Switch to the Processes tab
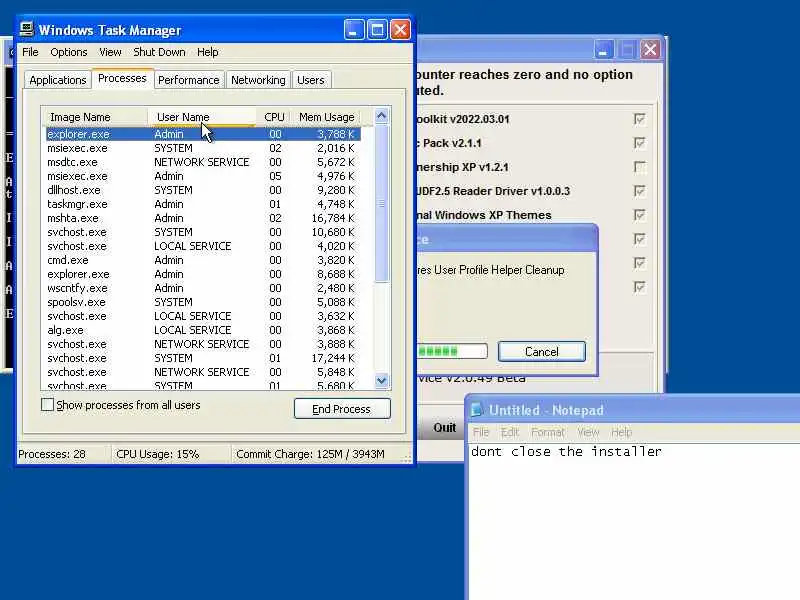800x600 pixels. pyautogui.click(x=122, y=79)
